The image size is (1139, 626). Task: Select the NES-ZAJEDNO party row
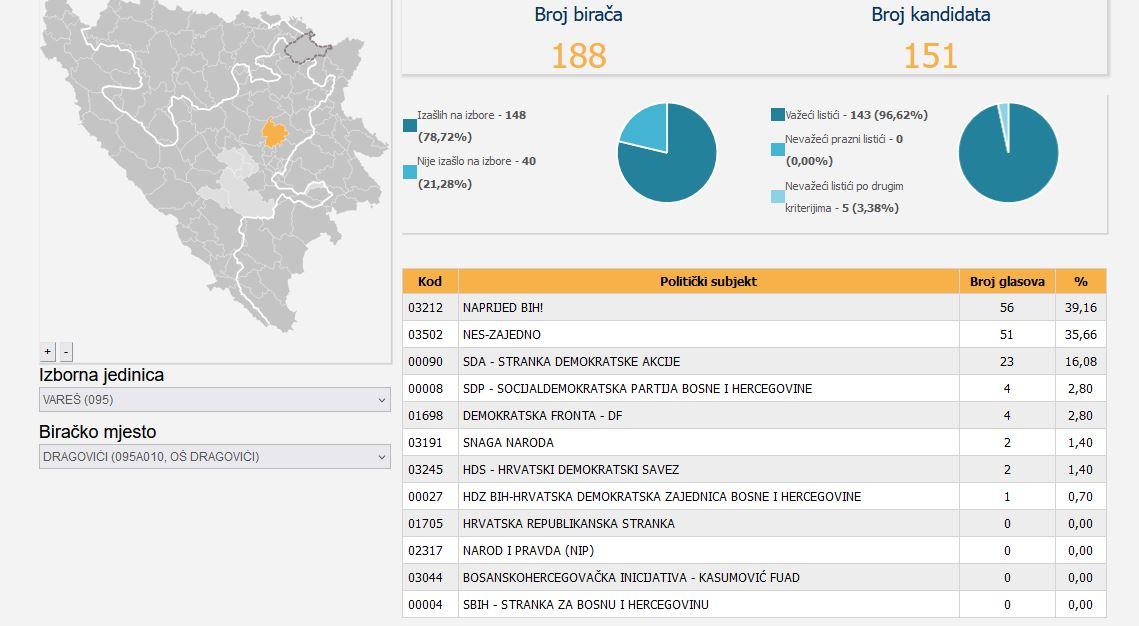pyautogui.click(x=754, y=334)
